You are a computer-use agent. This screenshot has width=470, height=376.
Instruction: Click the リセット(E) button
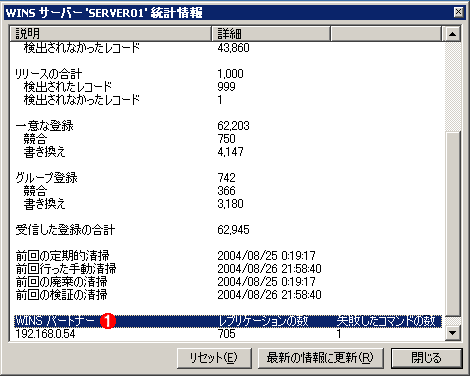point(214,358)
